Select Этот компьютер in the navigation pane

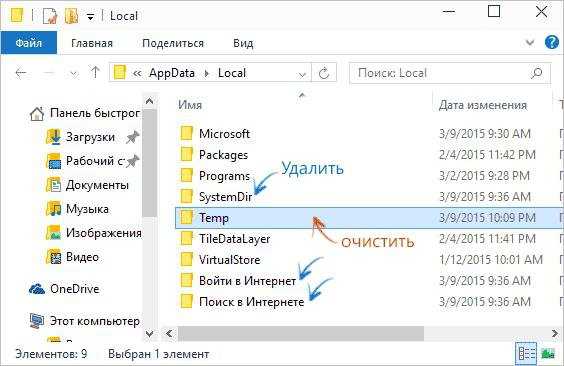pyautogui.click(x=85, y=321)
